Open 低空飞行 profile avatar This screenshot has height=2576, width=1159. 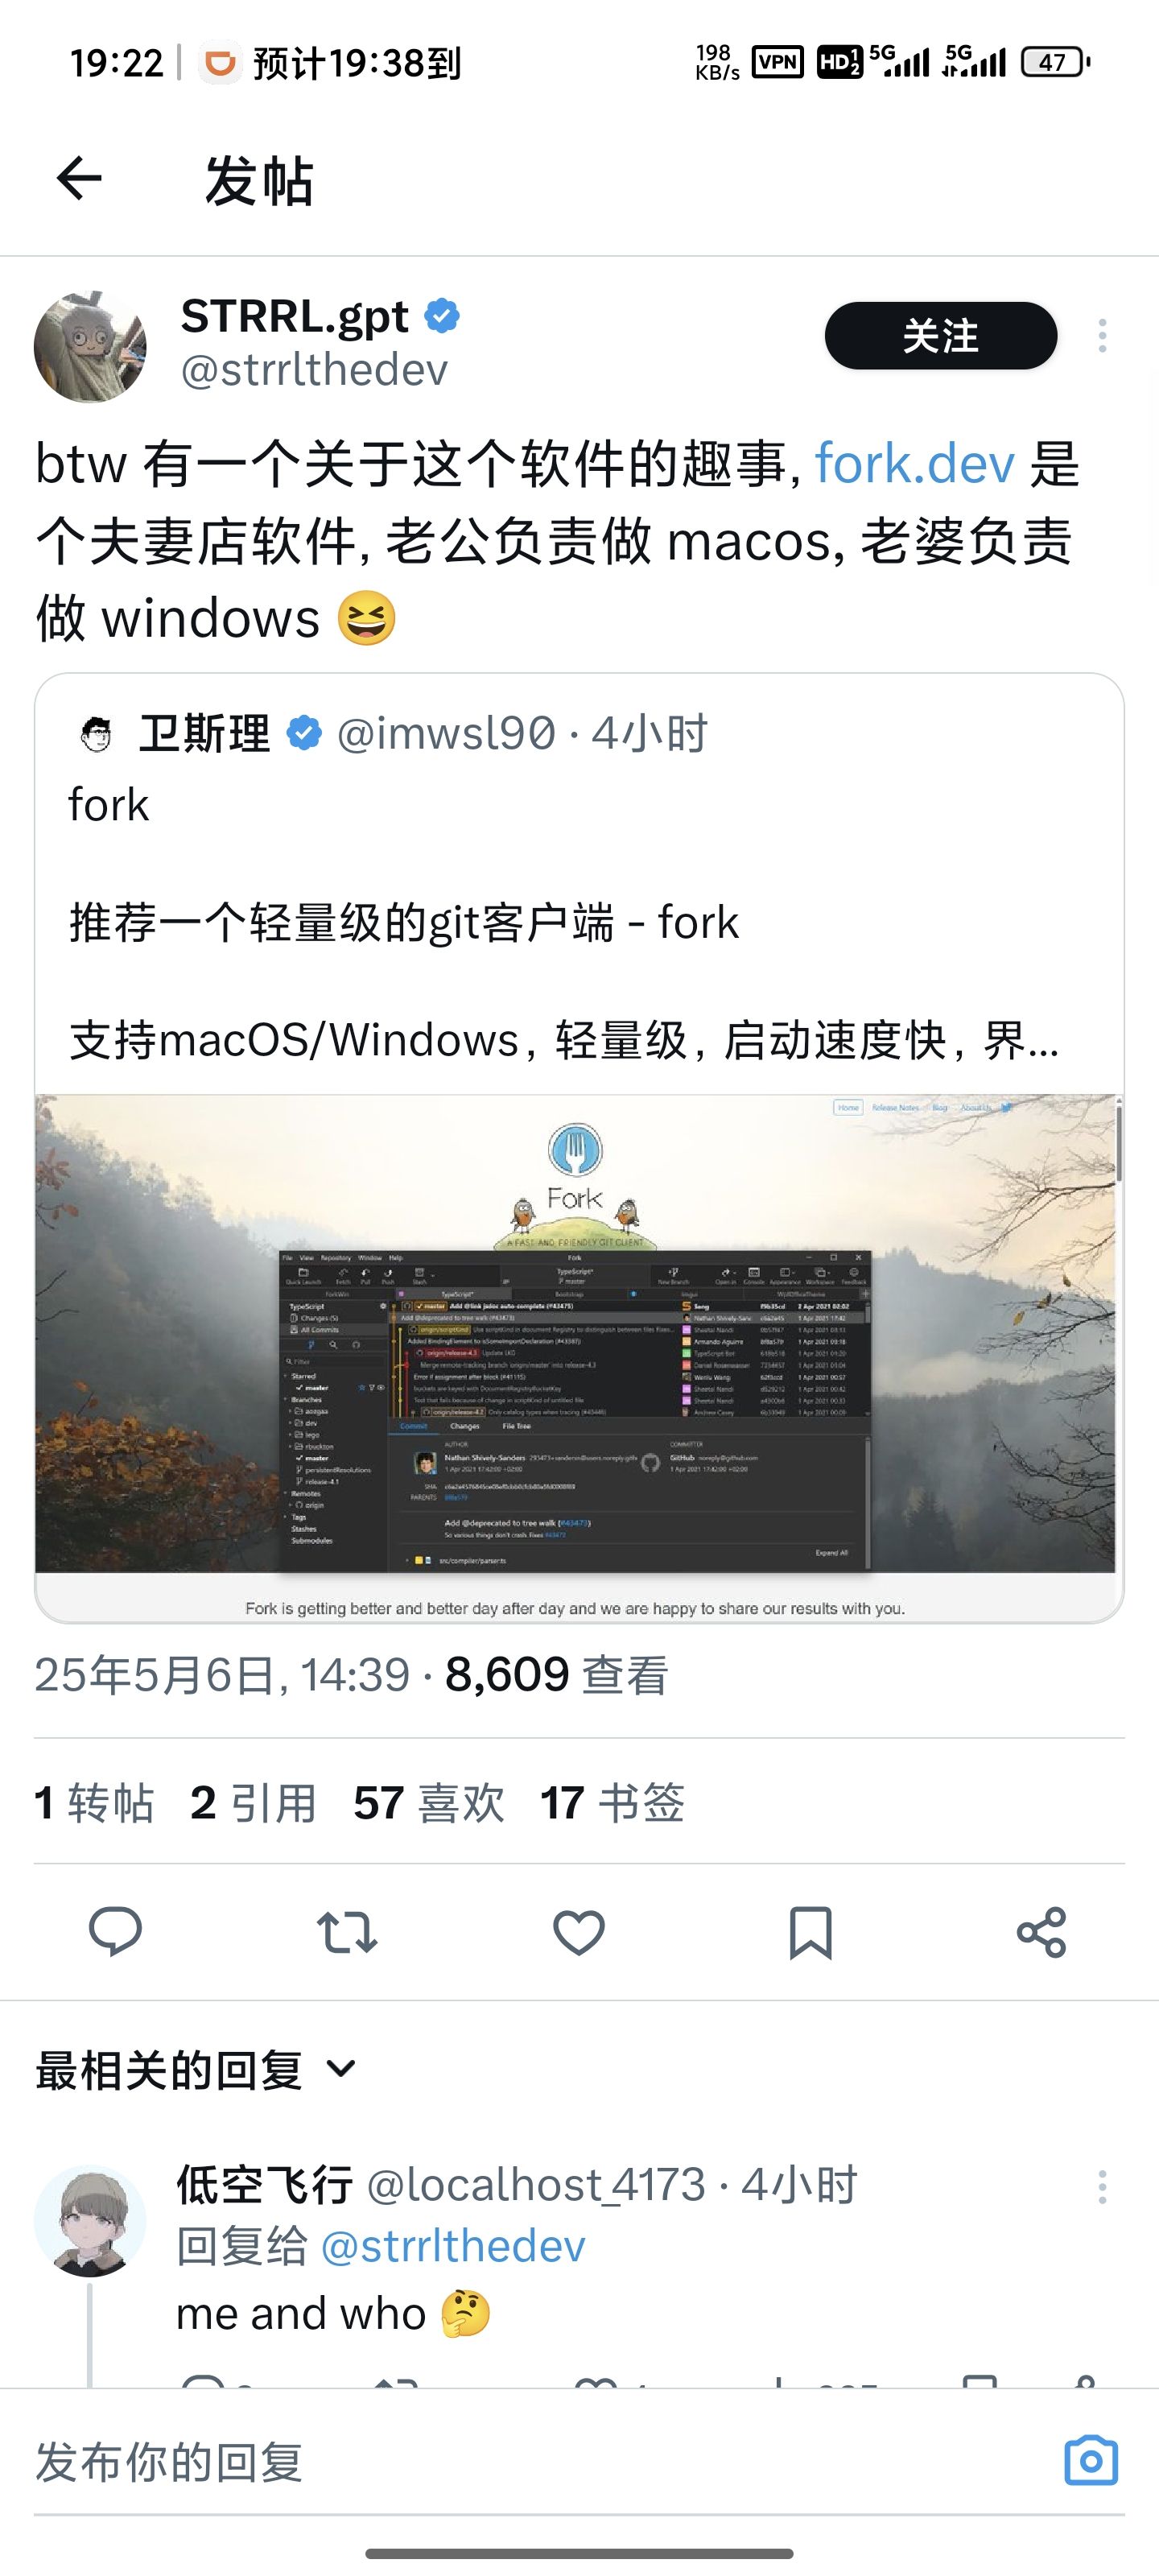click(90, 2221)
